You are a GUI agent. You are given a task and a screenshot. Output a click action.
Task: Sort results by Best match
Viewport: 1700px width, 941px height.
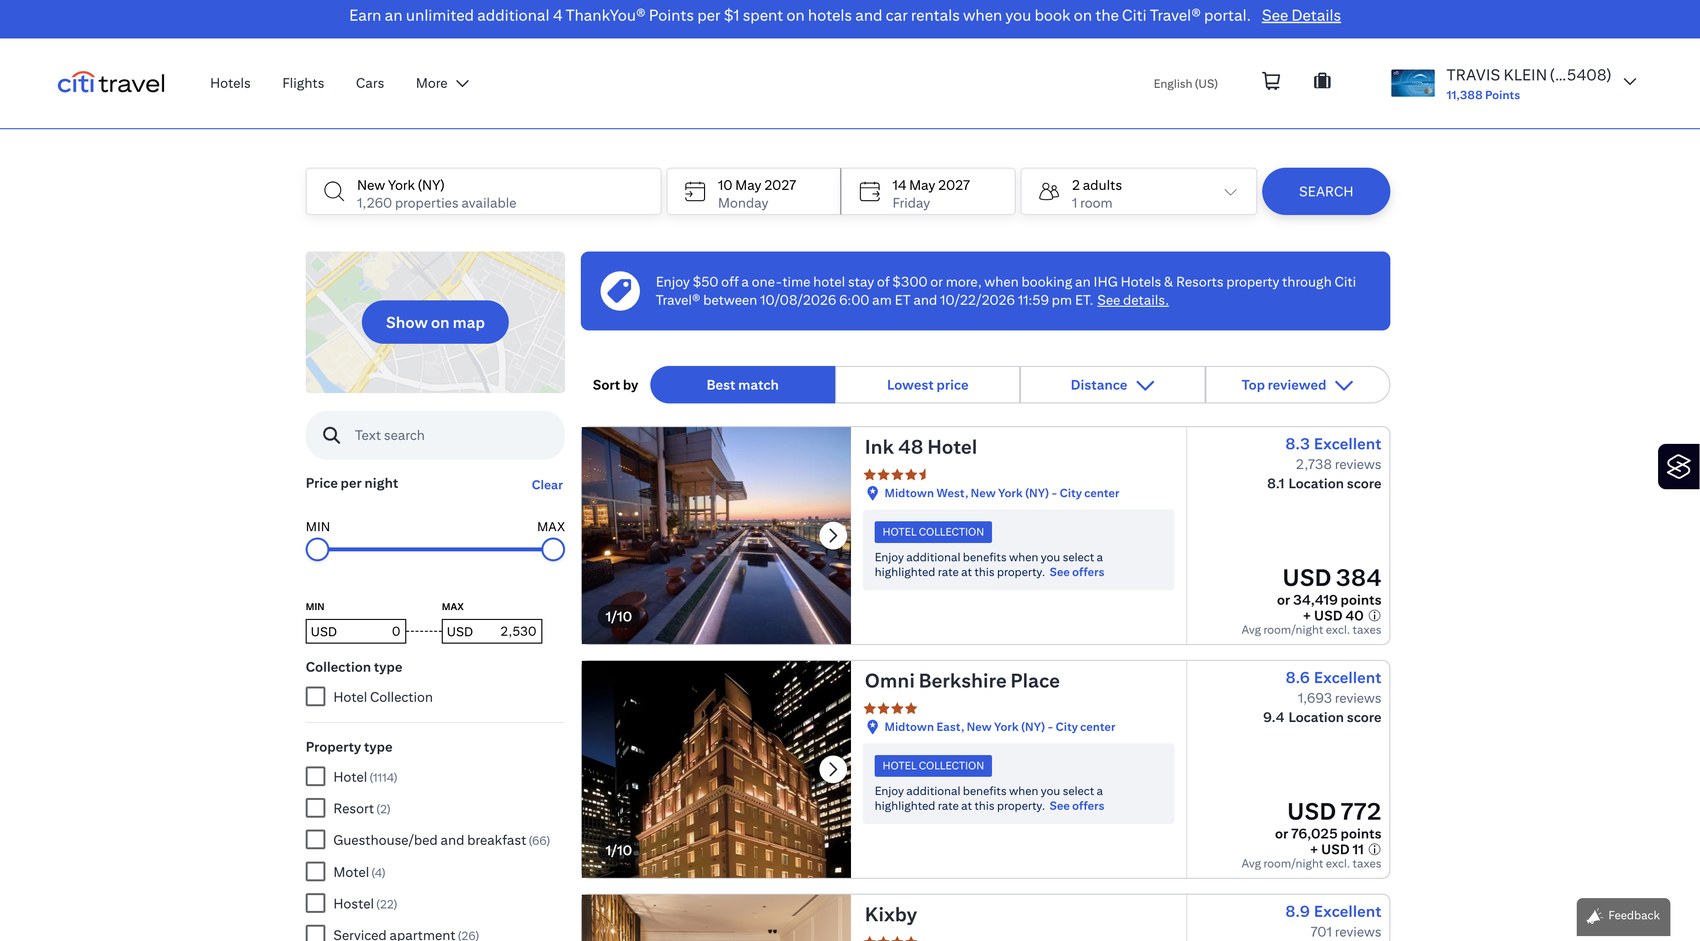(742, 385)
